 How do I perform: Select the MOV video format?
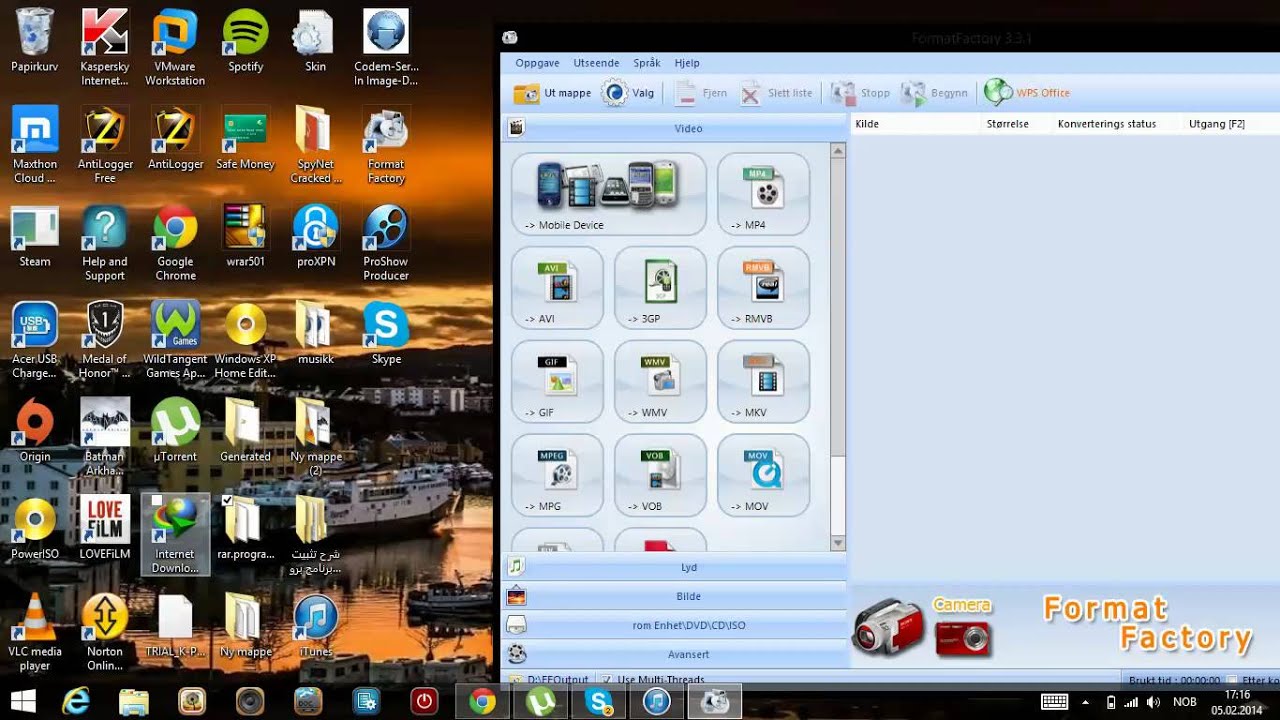point(763,475)
